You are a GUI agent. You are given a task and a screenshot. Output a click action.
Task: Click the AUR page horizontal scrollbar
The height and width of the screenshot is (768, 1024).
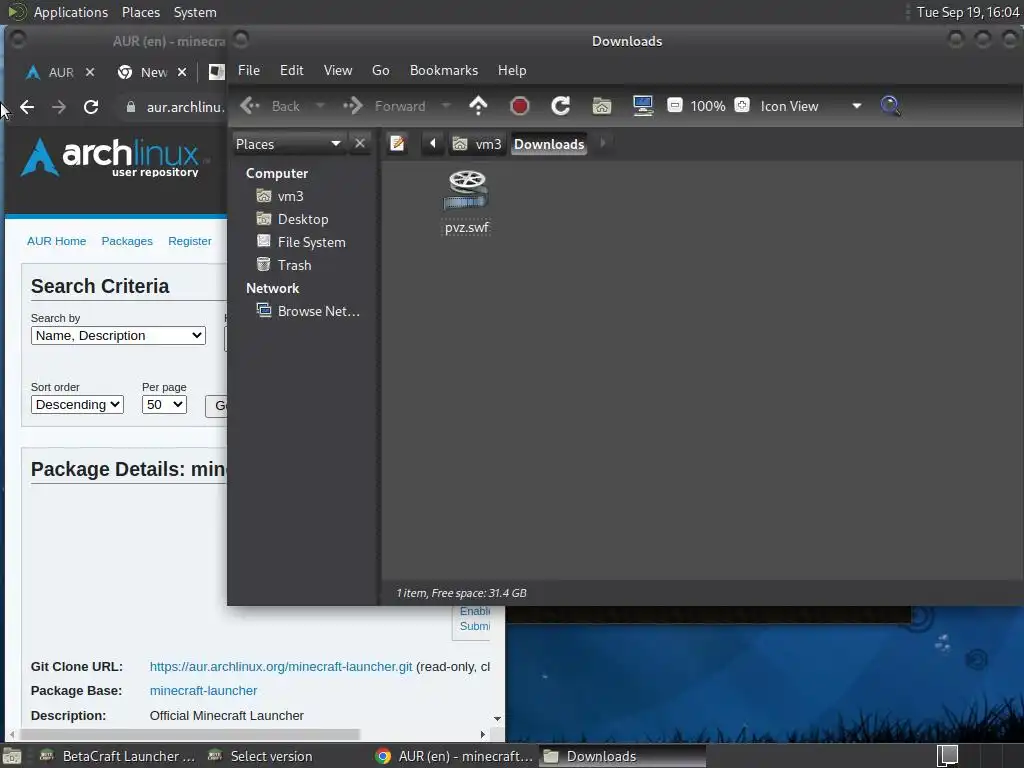[189, 735]
